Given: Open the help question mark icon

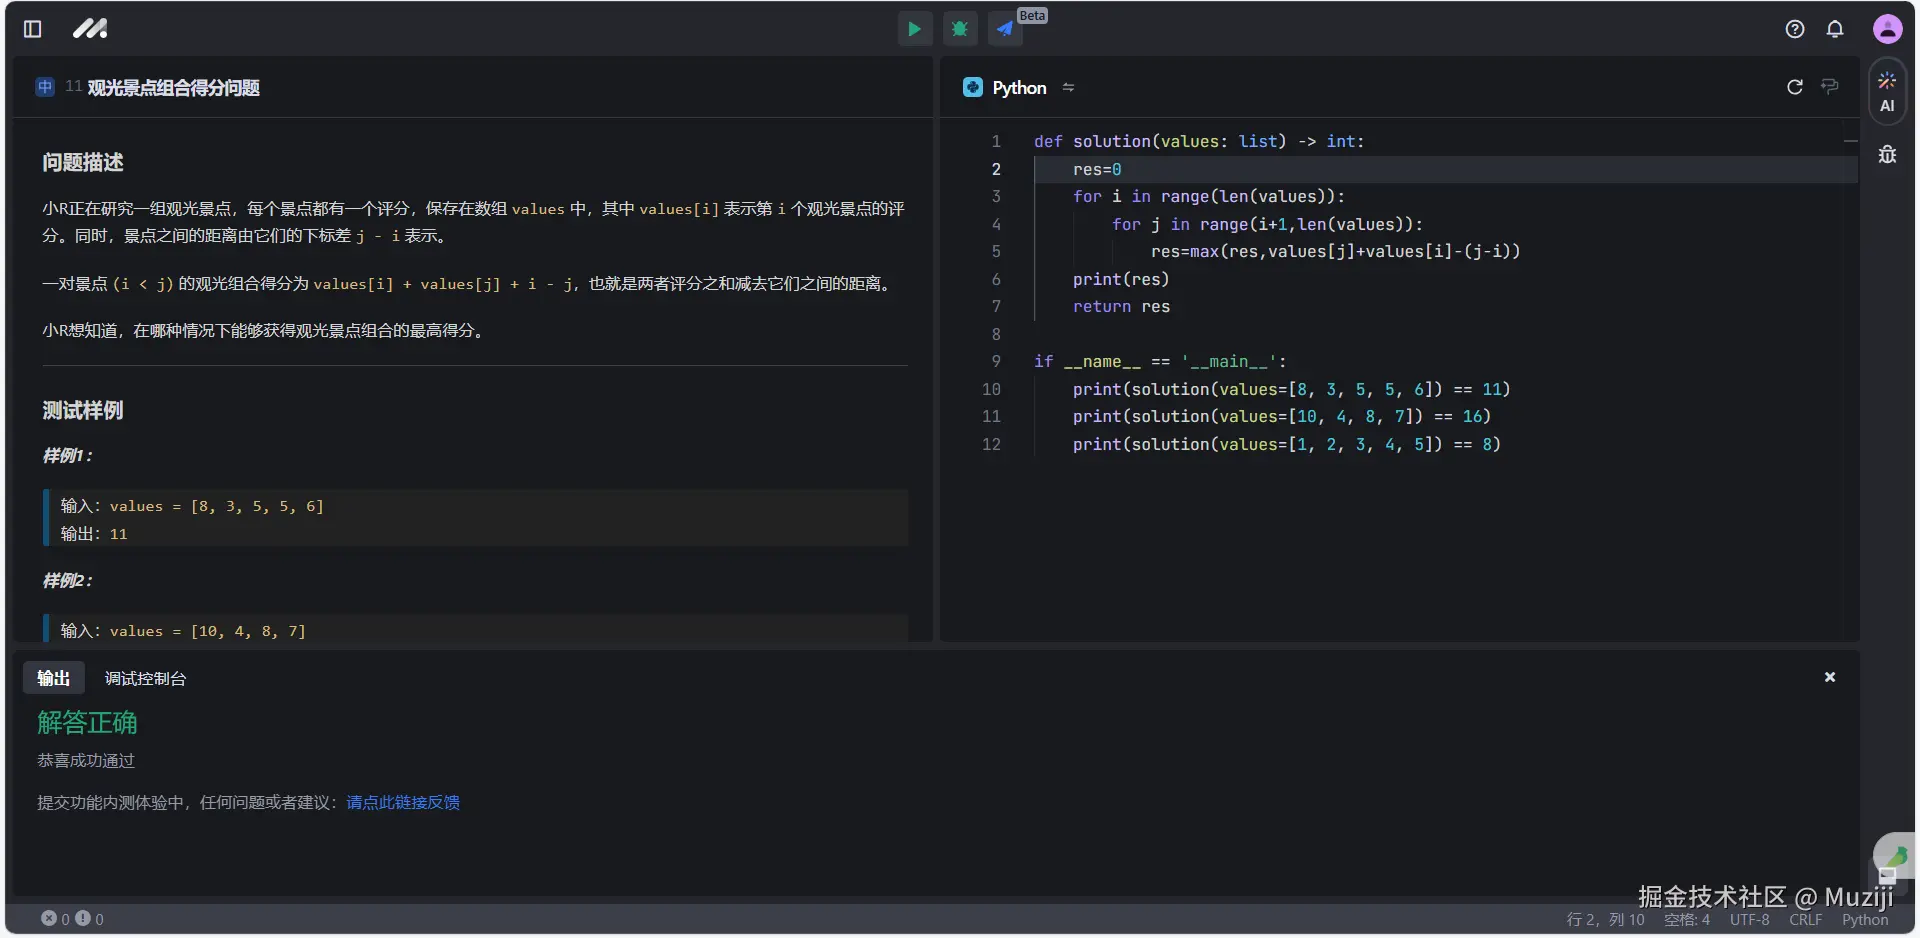Looking at the screenshot, I should pos(1795,29).
